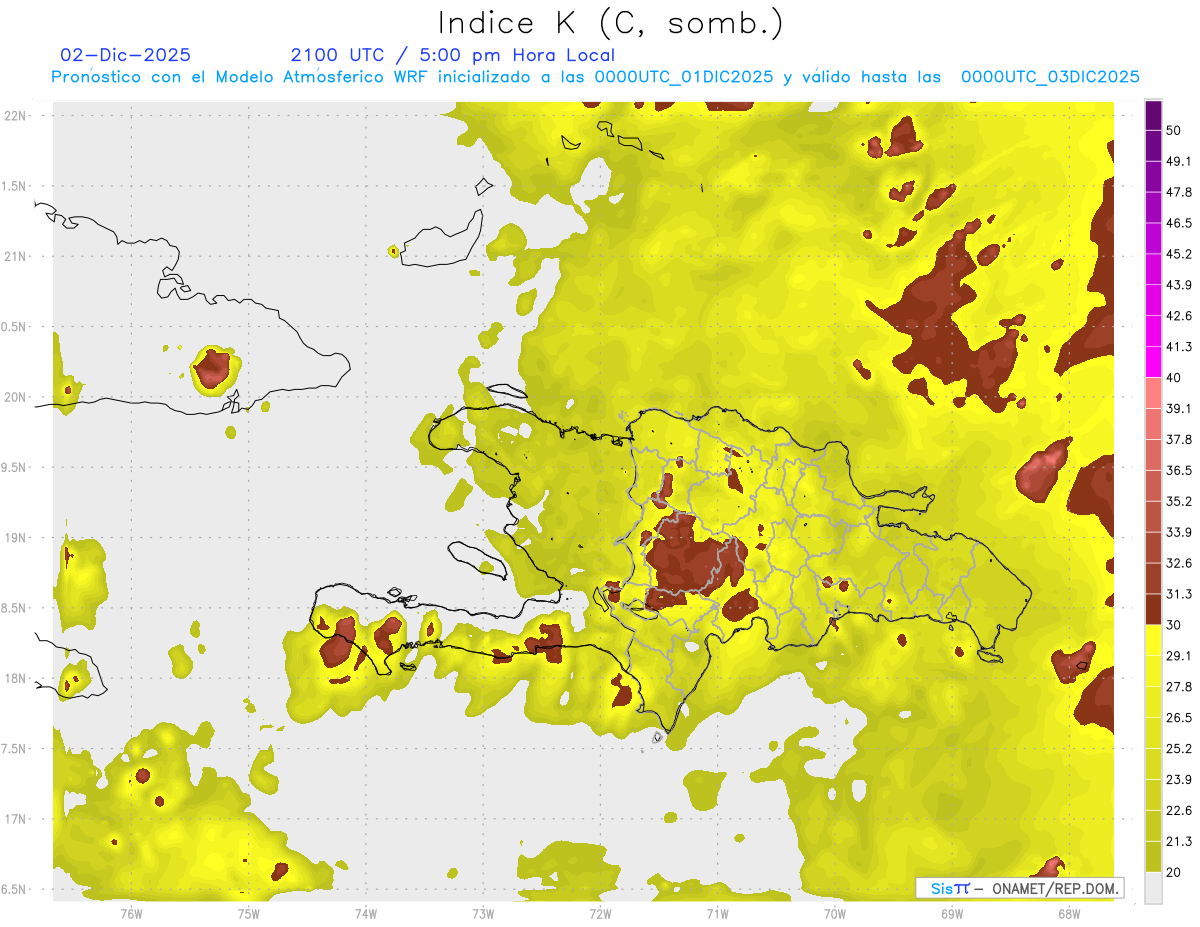
Task: Select the truncated "0.5N" latitude label
Action: (15, 327)
